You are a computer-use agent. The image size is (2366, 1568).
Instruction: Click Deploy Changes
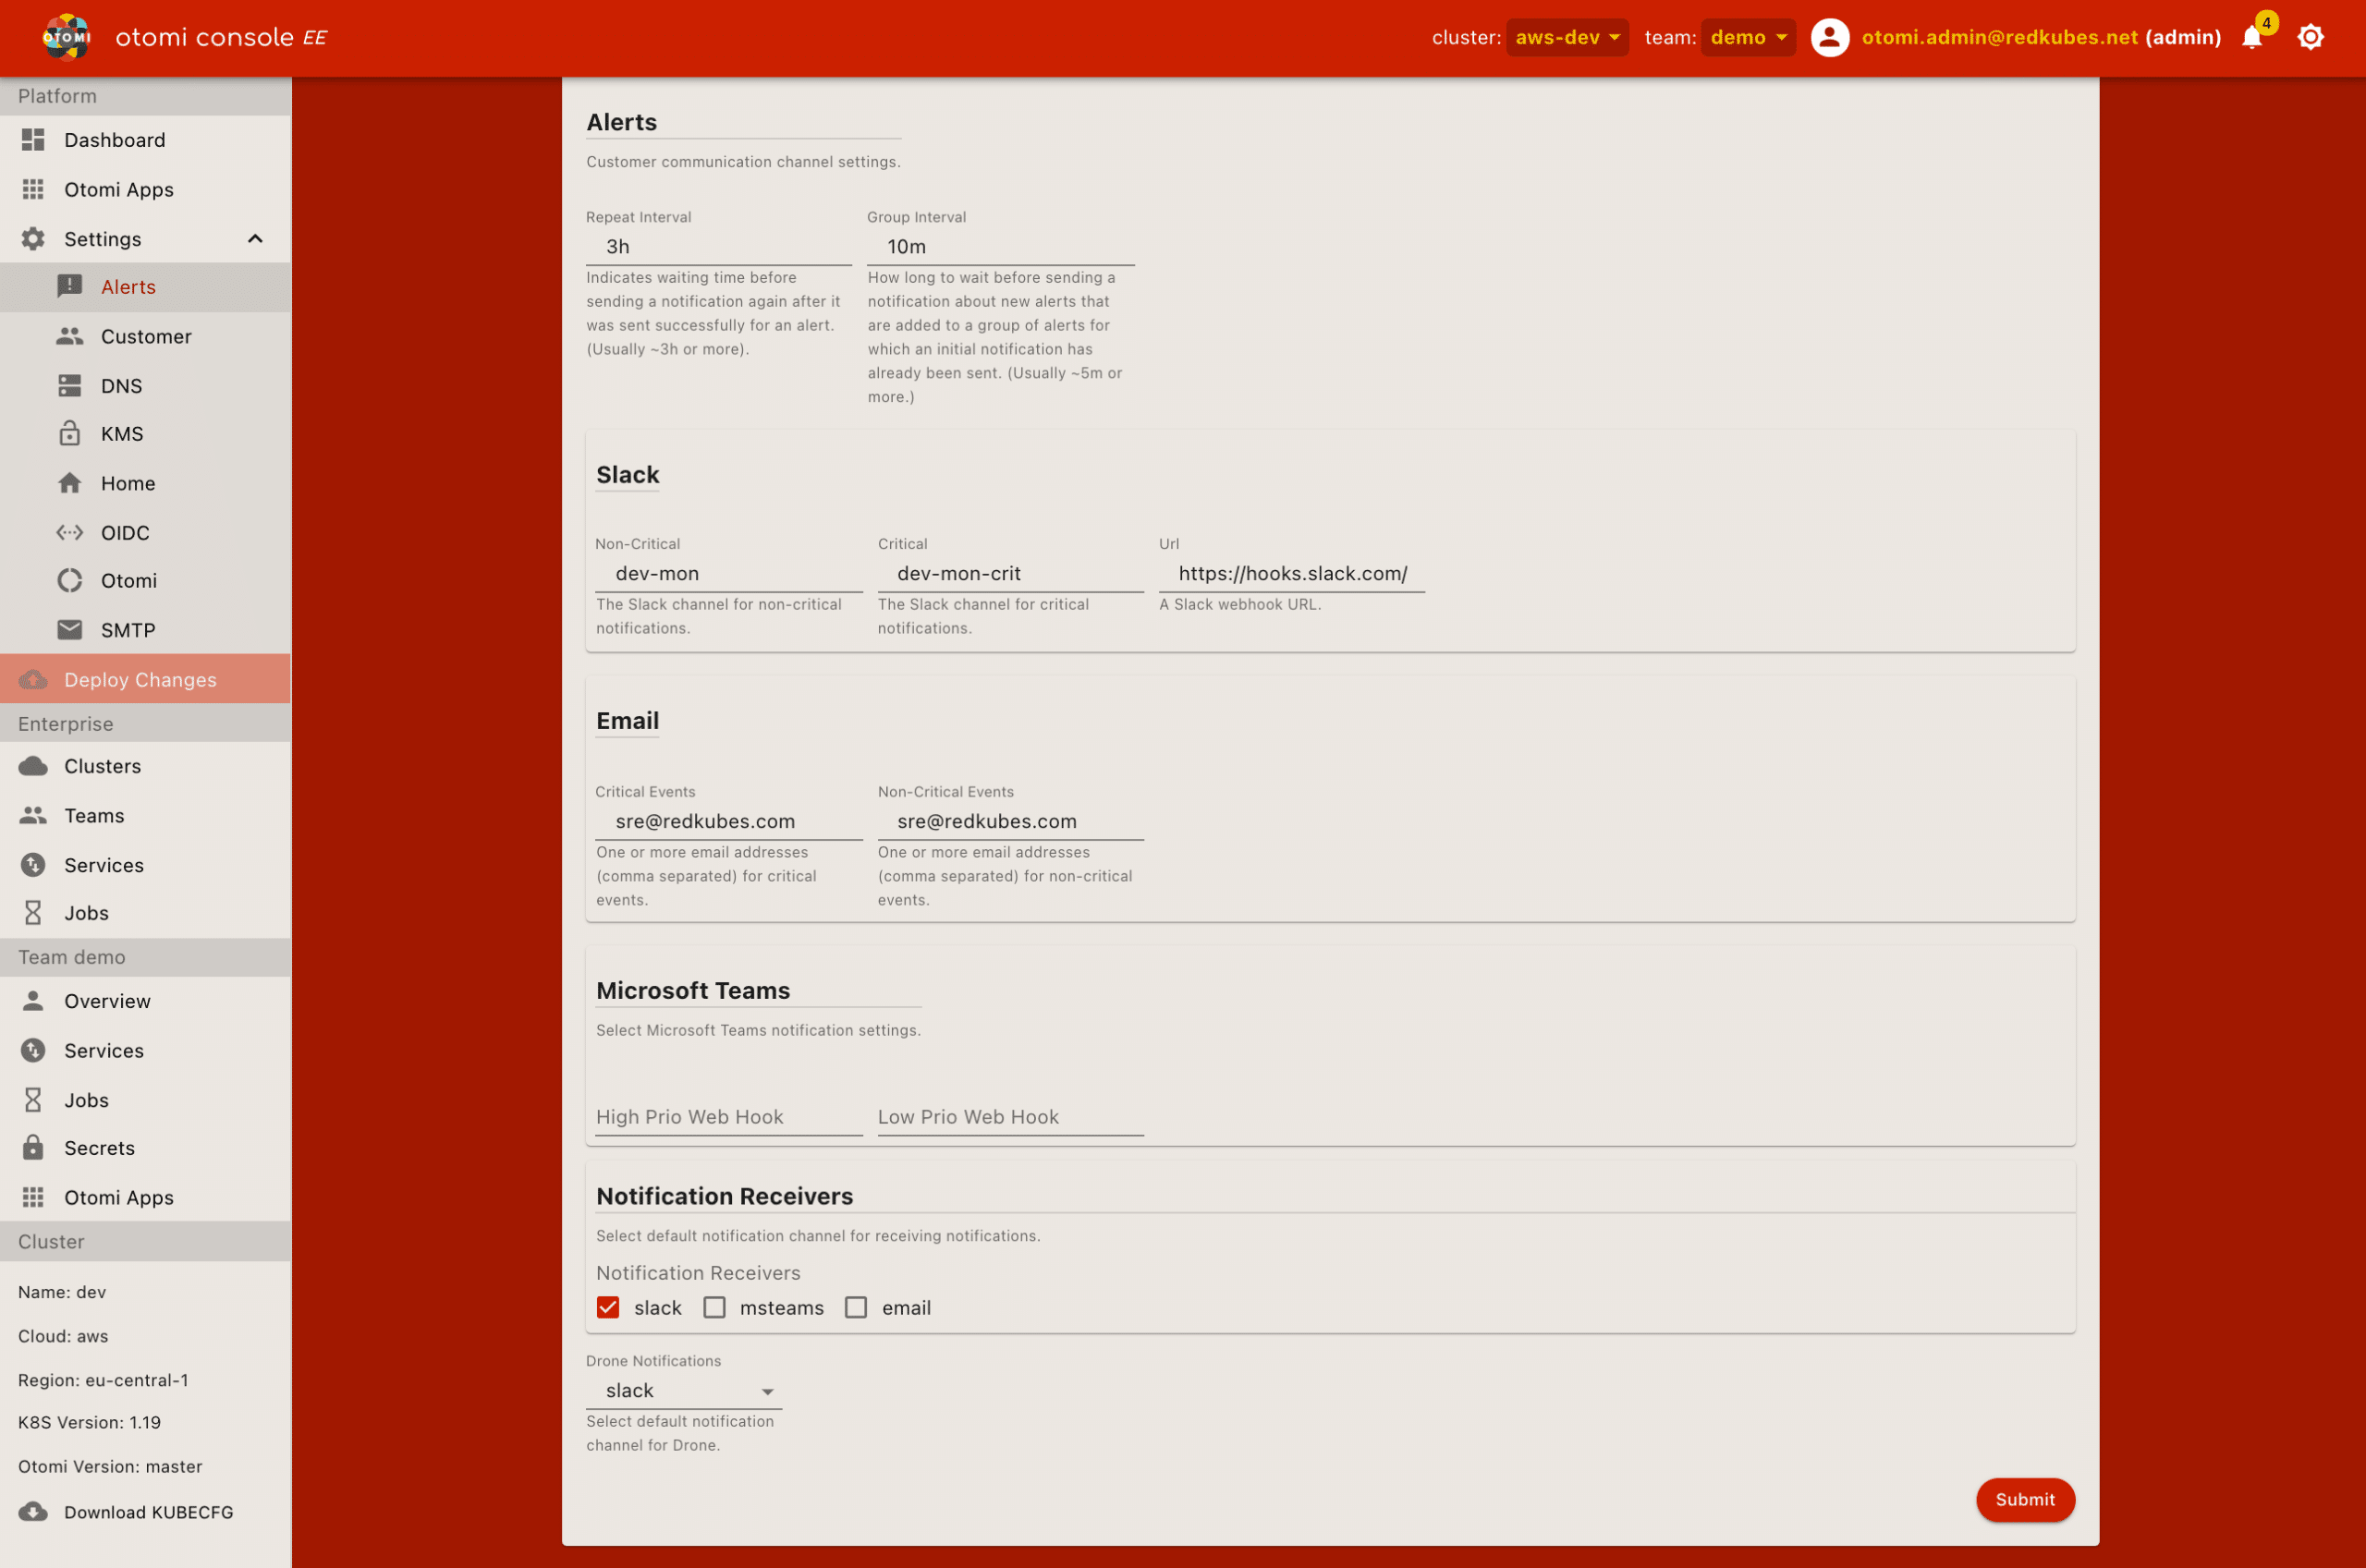point(140,679)
